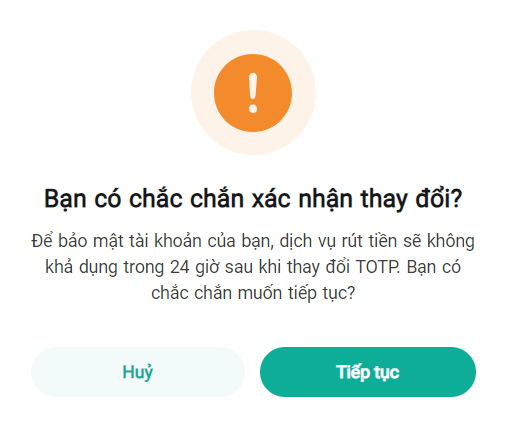
Task: Click the "chắc chắn" words in the heading
Action: [186, 199]
